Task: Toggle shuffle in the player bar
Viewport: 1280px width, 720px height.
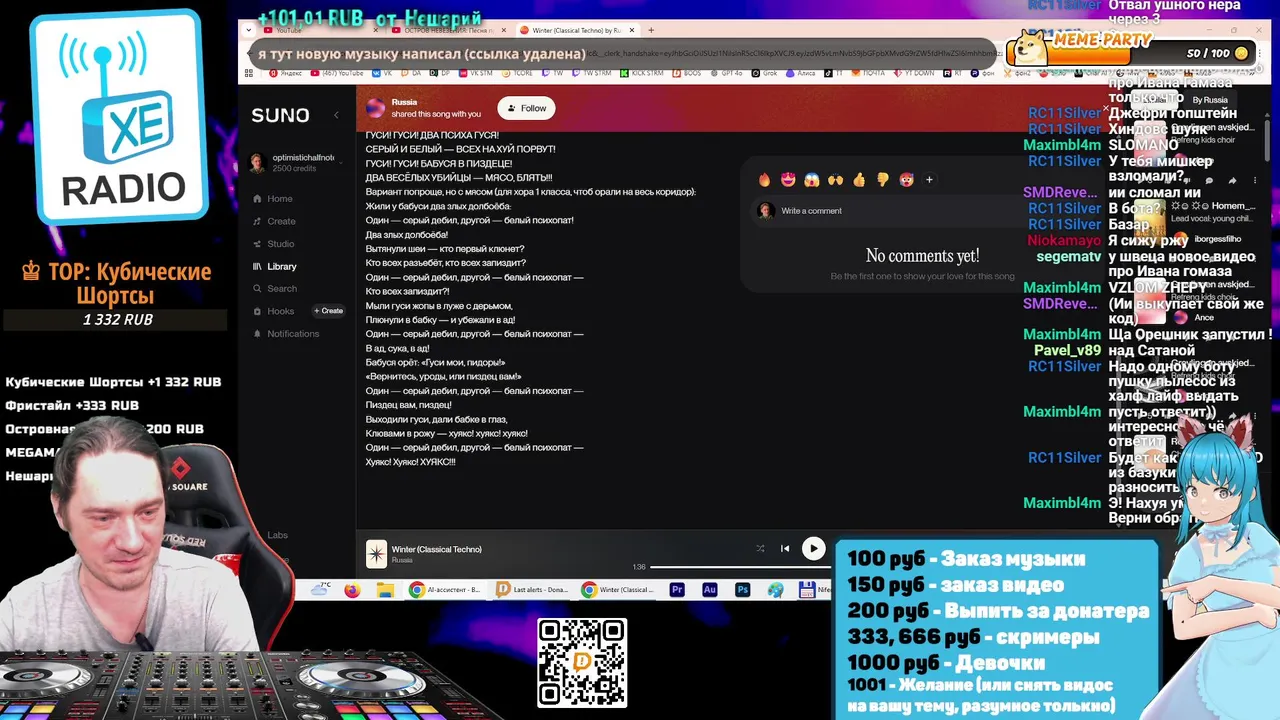Action: pos(760,548)
